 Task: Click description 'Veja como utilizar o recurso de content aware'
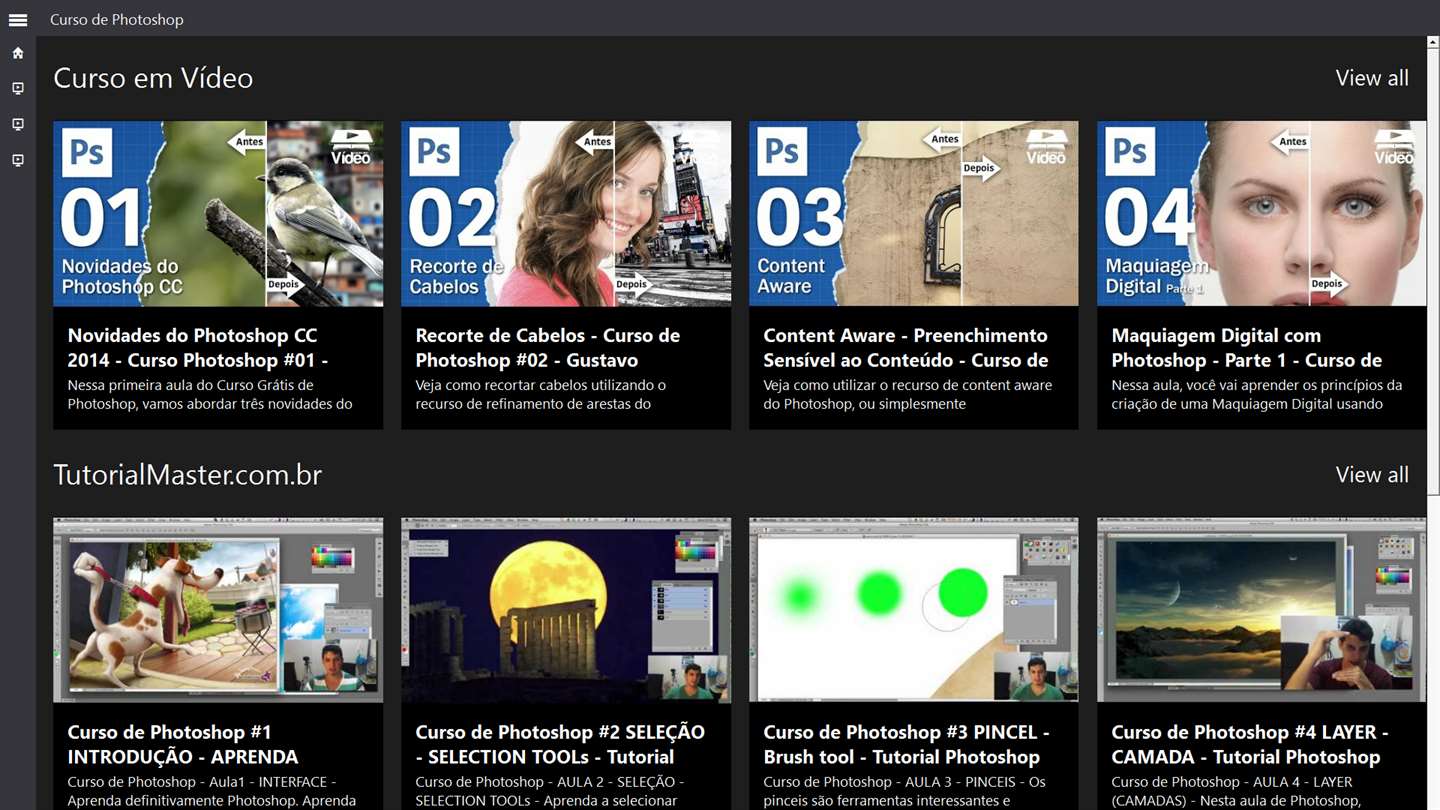point(908,395)
